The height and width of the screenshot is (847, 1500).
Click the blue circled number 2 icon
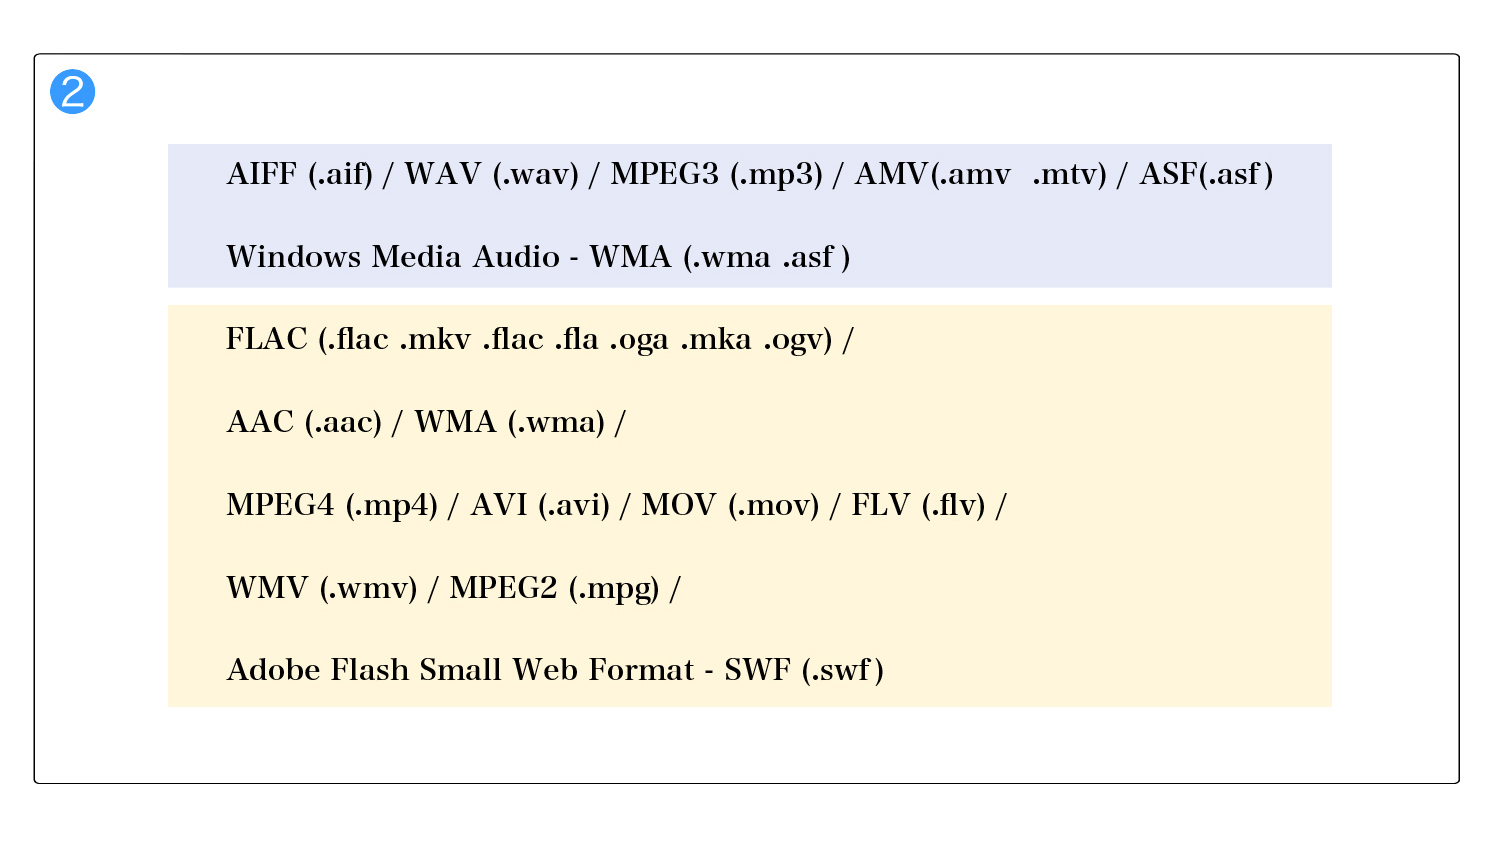pyautogui.click(x=72, y=92)
